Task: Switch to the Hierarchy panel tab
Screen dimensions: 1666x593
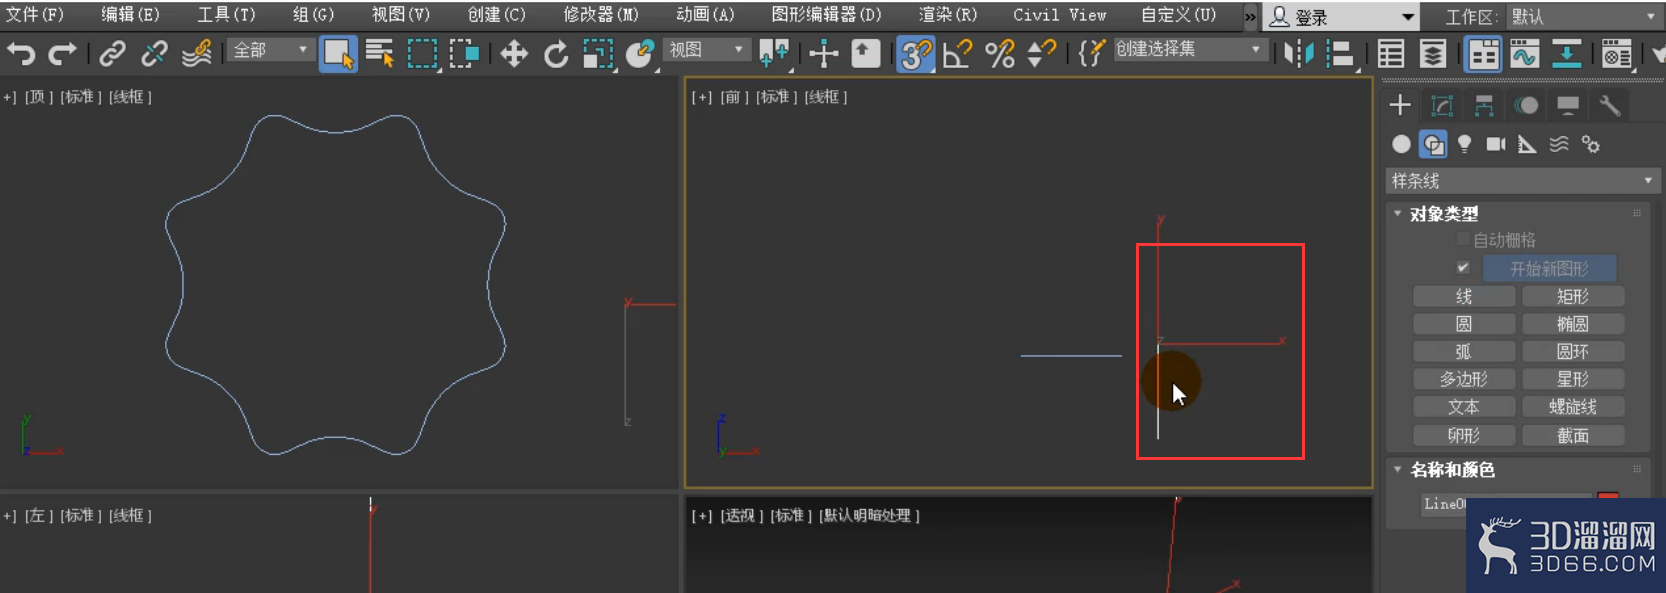Action: click(x=1484, y=105)
